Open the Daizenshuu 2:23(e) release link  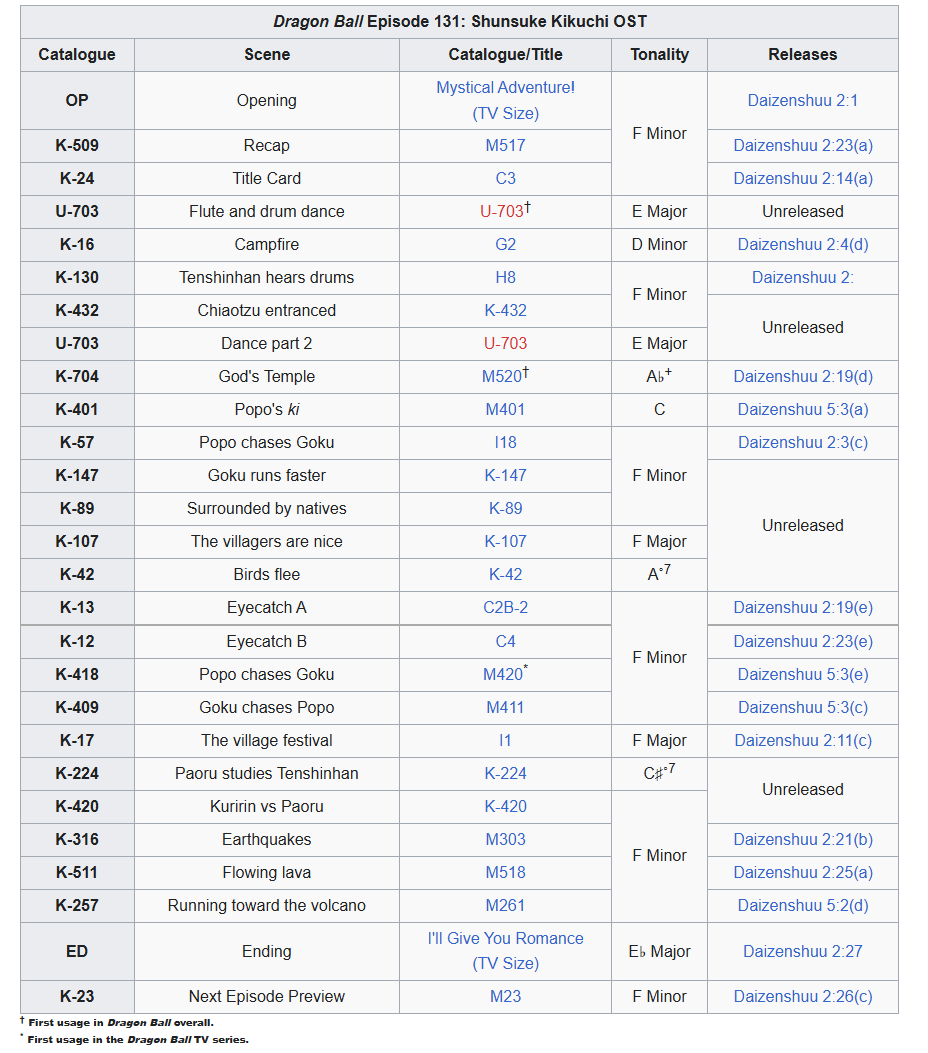click(x=802, y=641)
